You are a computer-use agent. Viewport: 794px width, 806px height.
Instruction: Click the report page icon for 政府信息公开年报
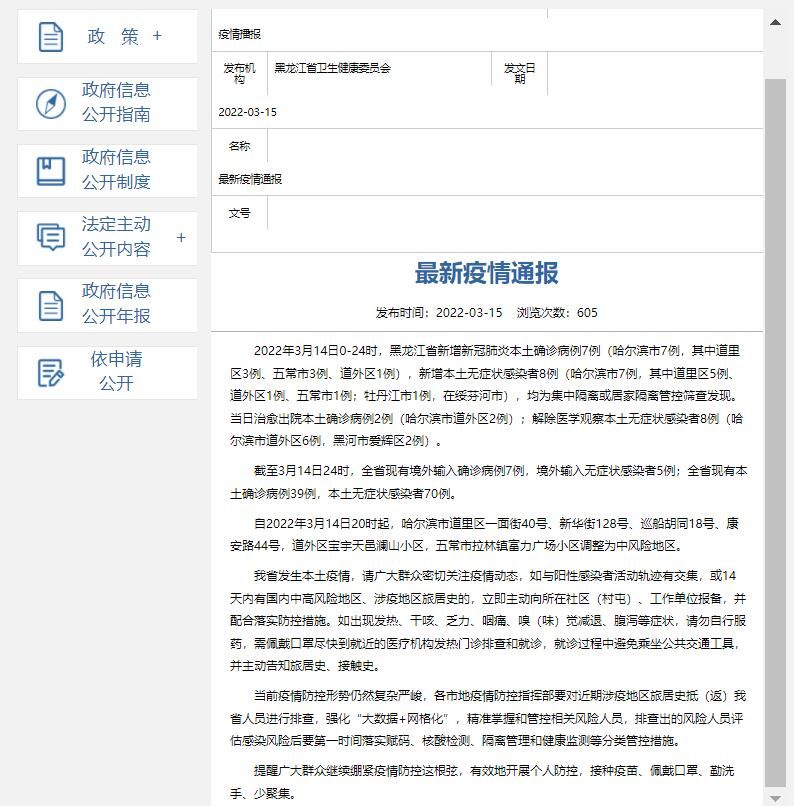click(51, 305)
